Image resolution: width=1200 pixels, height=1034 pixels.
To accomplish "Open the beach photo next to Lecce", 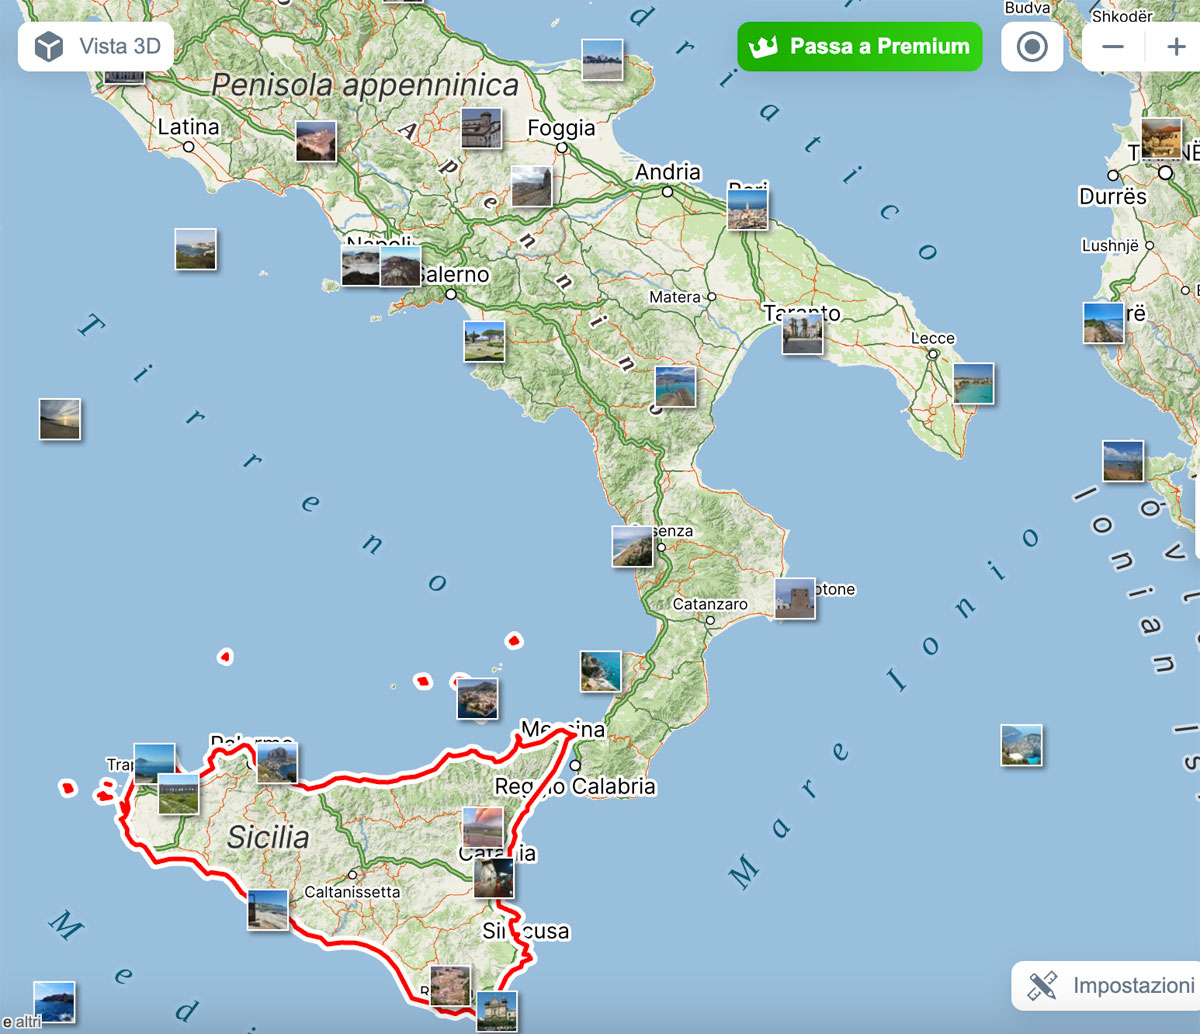I will [x=973, y=384].
